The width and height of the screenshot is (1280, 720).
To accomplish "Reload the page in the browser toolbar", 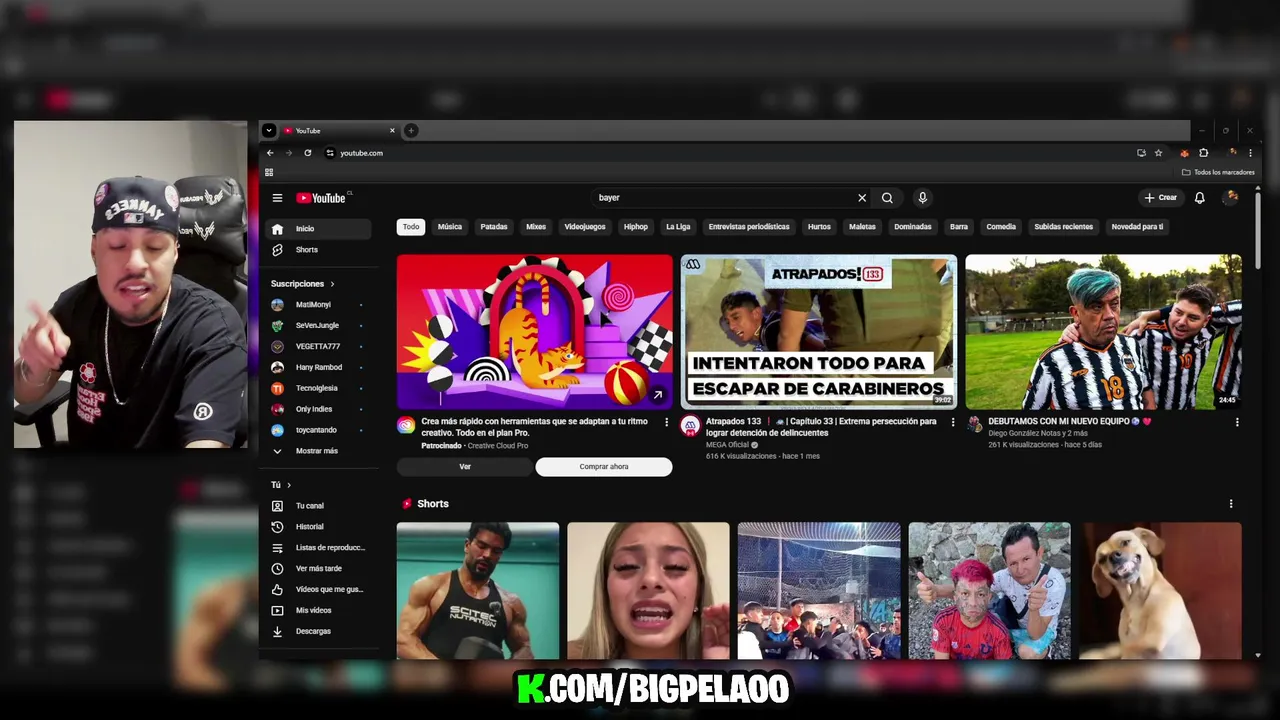I will (x=308, y=153).
